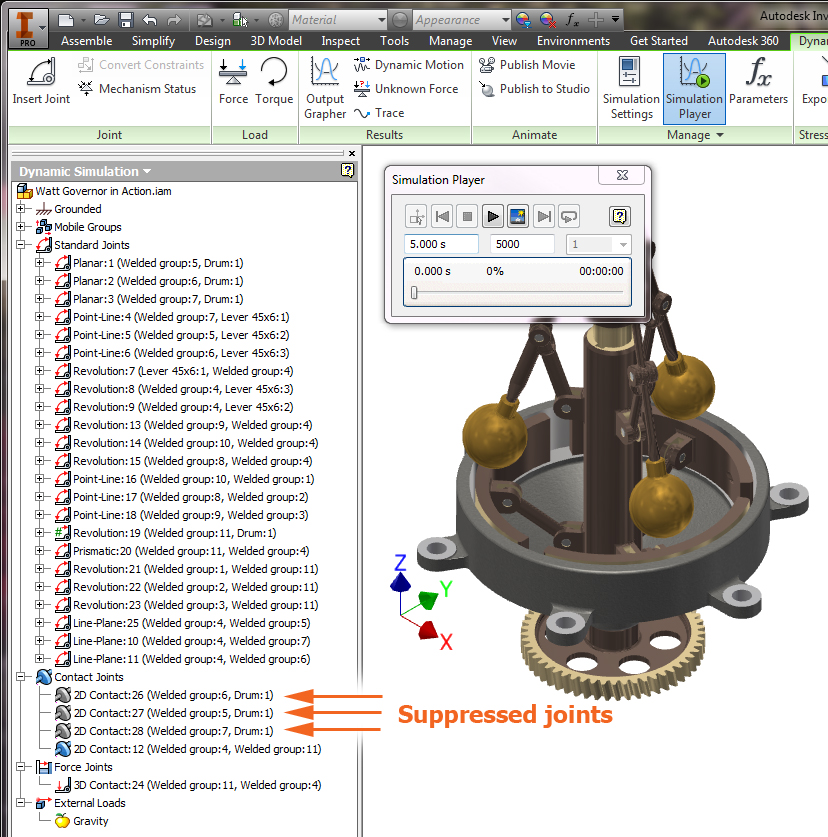
Task: Click the images field showing 5000
Action: pyautogui.click(x=522, y=244)
